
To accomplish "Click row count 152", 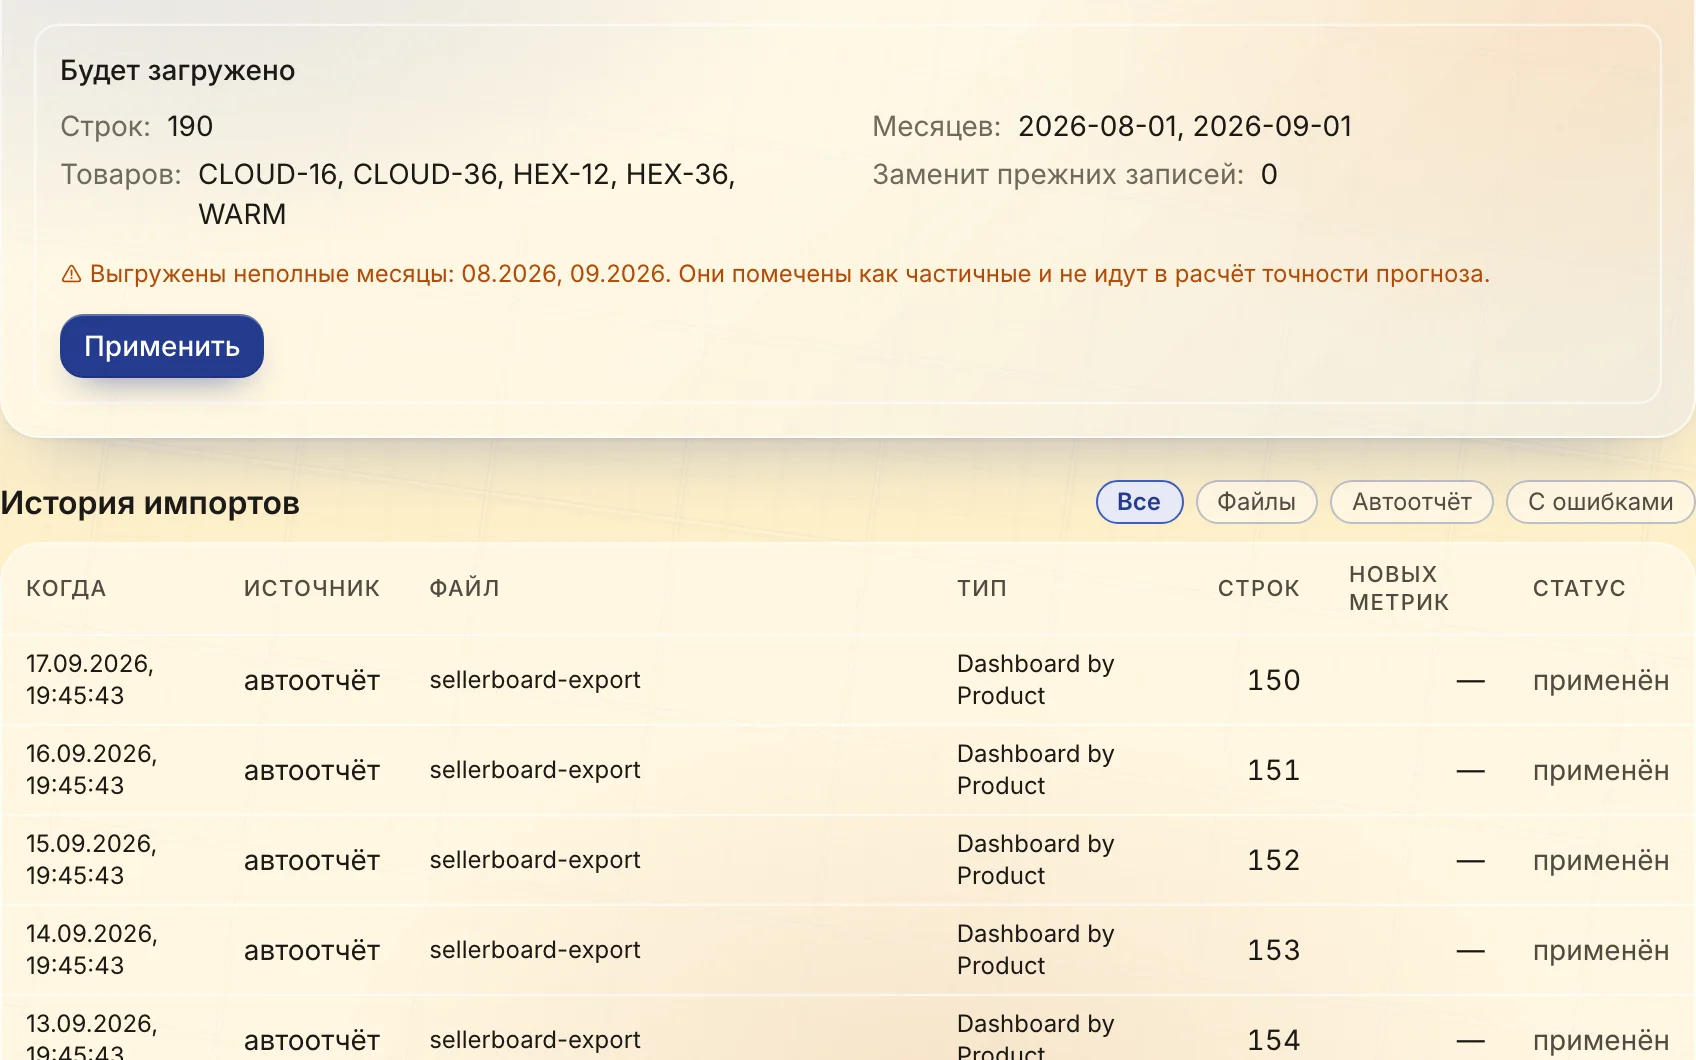I will coord(1273,860).
